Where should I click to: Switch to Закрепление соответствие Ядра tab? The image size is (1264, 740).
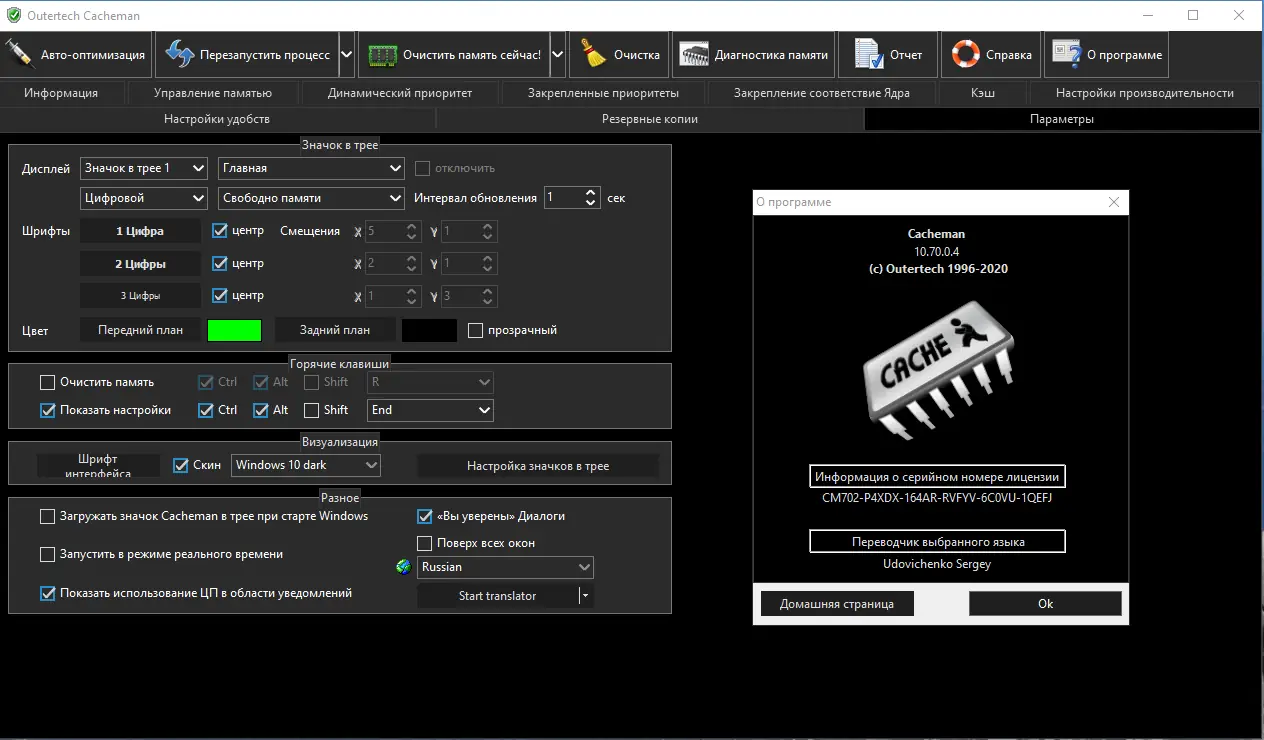pyautogui.click(x=822, y=93)
